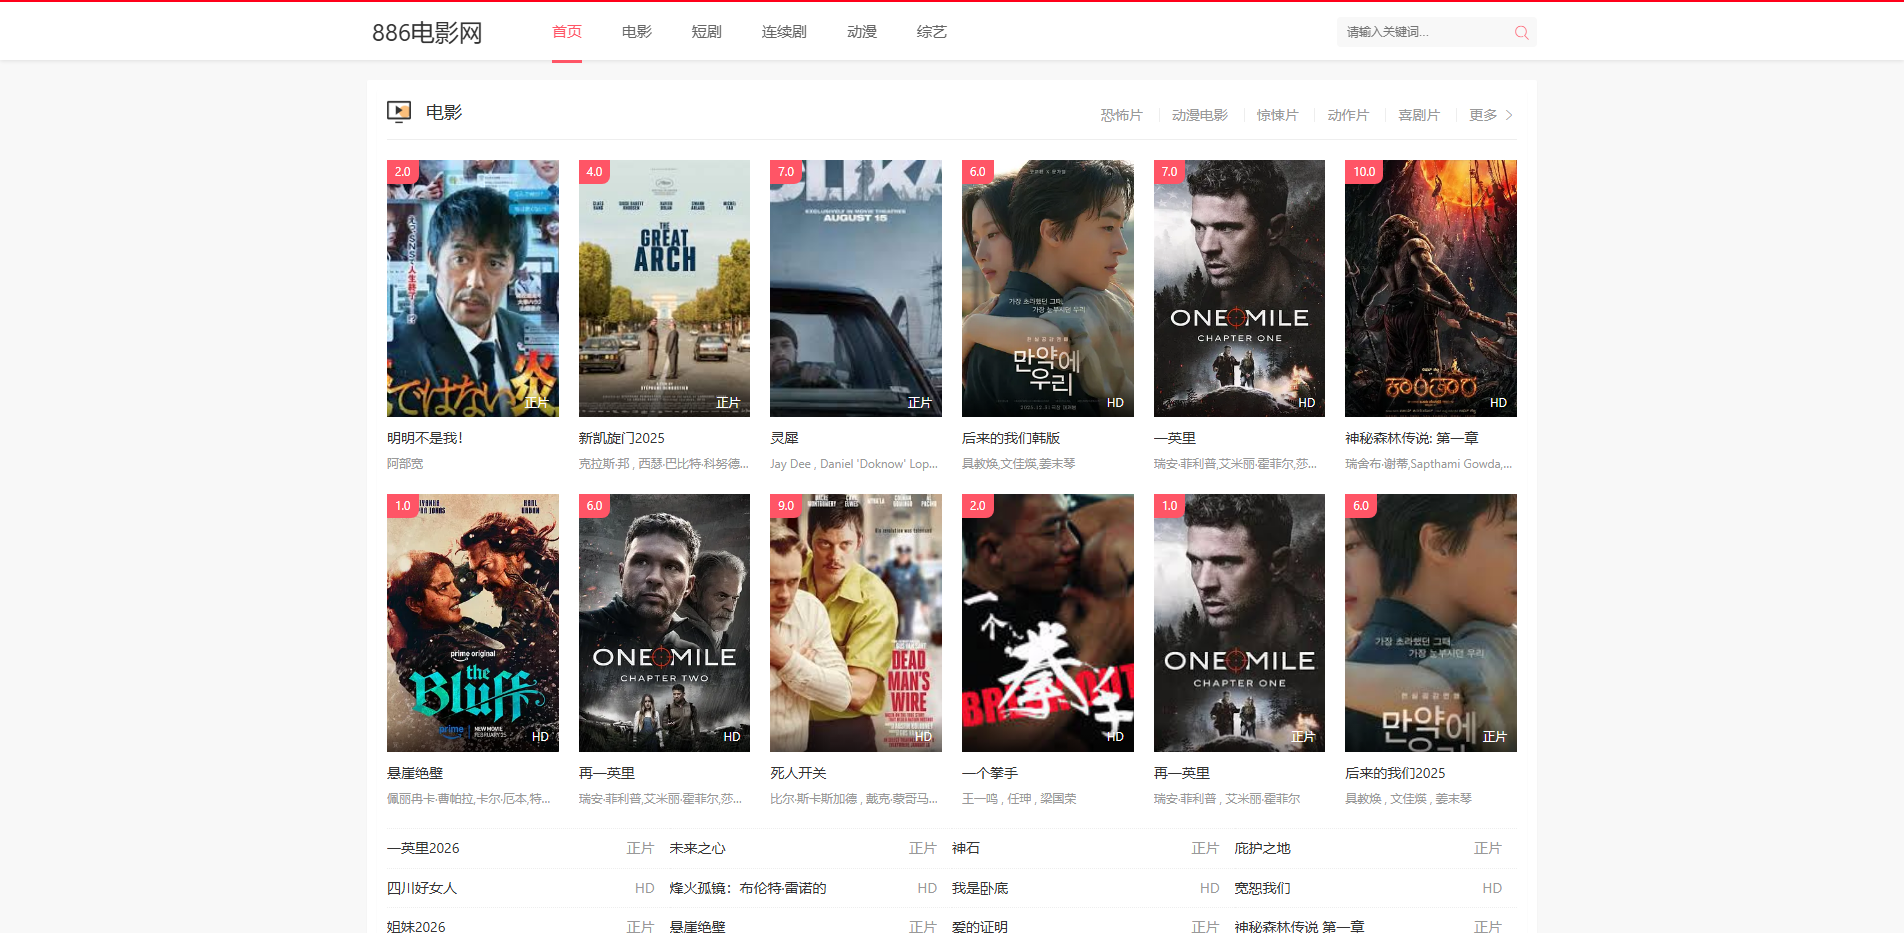Open 一英里2026 from the text list

coord(423,848)
